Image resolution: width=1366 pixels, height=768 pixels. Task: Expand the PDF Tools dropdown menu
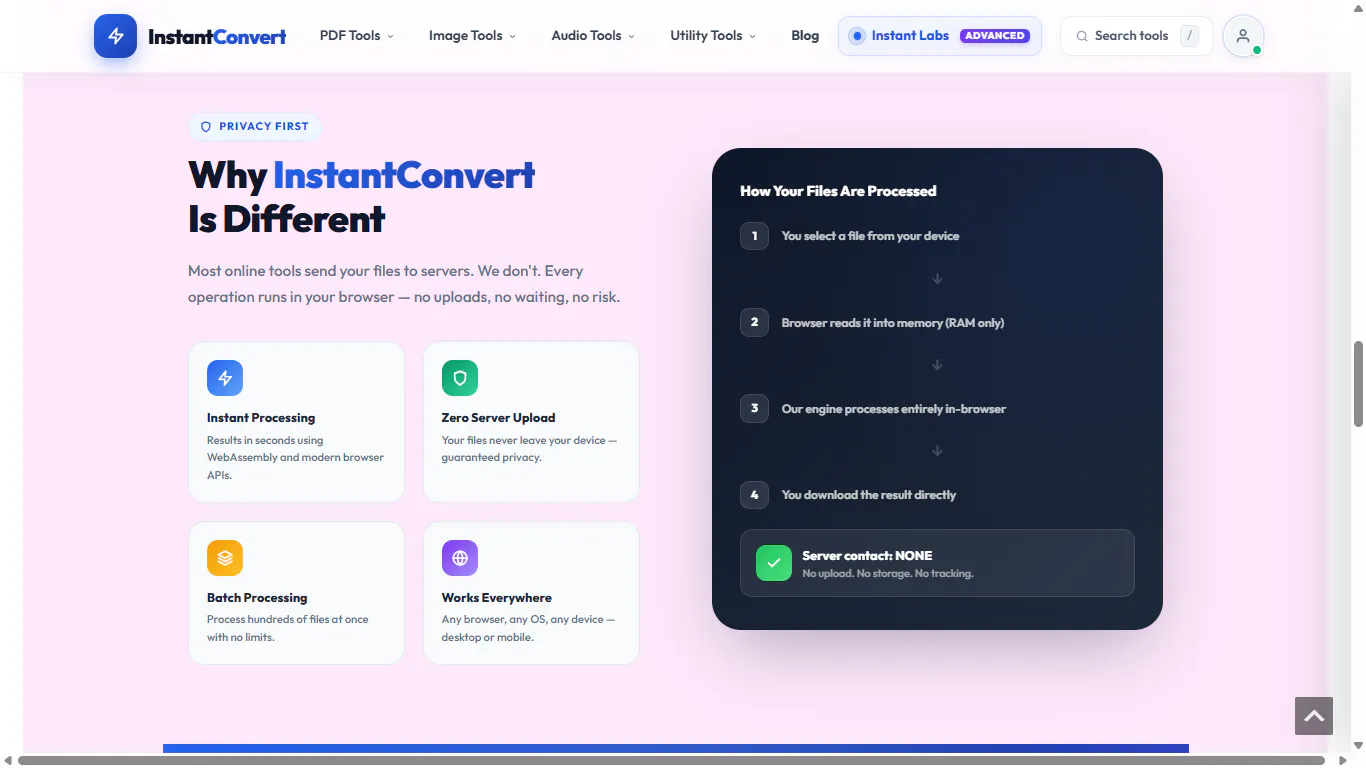(x=357, y=36)
